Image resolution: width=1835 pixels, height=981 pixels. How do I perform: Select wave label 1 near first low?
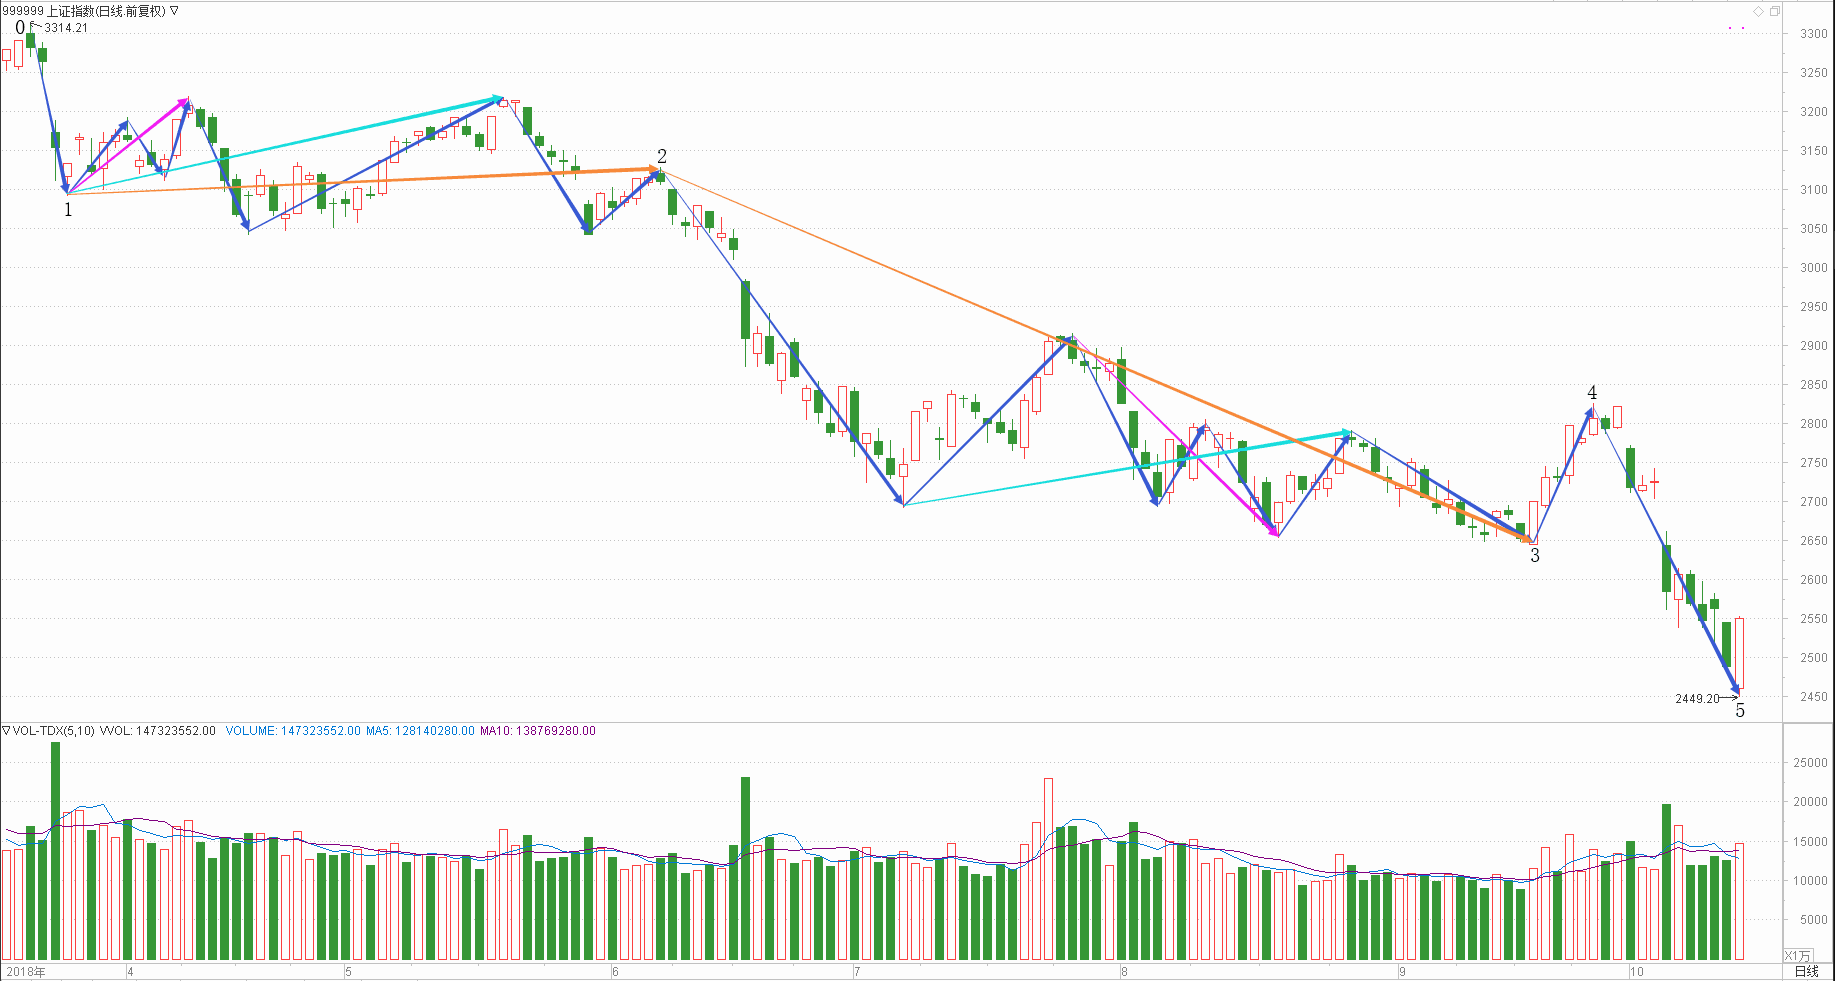tap(68, 210)
